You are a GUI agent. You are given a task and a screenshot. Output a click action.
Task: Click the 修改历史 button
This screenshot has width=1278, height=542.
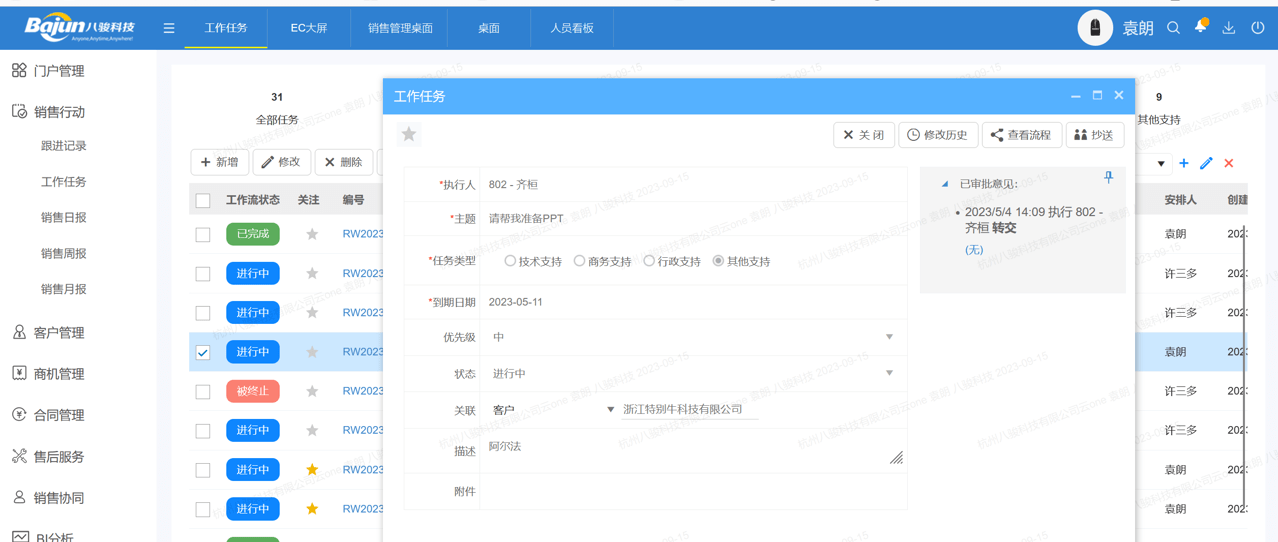tap(937, 135)
